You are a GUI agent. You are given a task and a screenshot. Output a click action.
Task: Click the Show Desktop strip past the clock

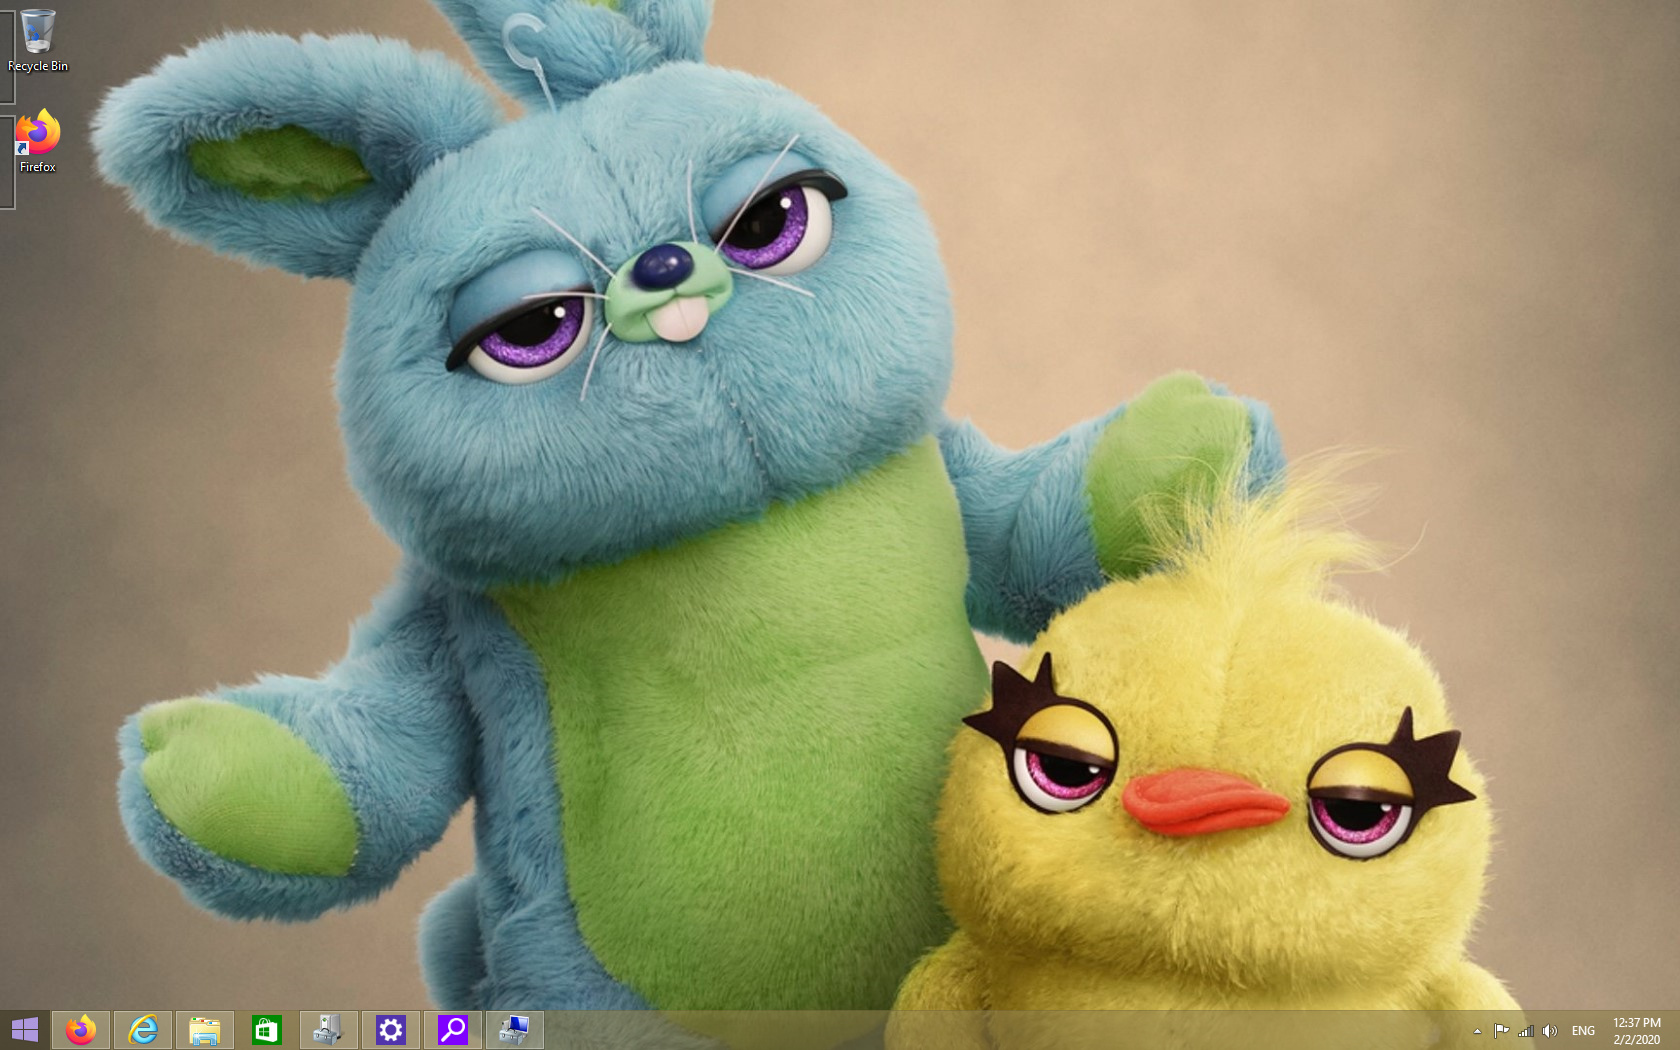pyautogui.click(x=1676, y=1031)
